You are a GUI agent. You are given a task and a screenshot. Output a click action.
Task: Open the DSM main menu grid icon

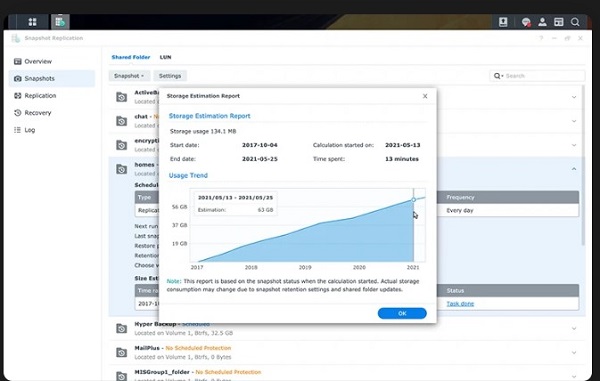pyautogui.click(x=33, y=22)
